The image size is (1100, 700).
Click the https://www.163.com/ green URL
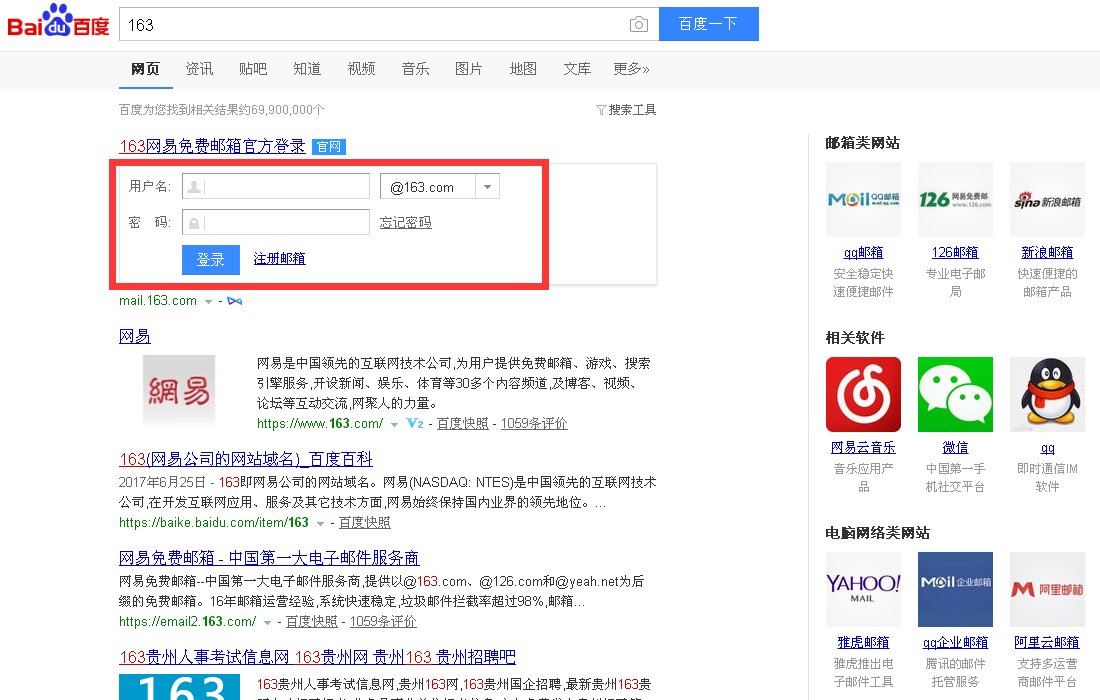pos(320,424)
